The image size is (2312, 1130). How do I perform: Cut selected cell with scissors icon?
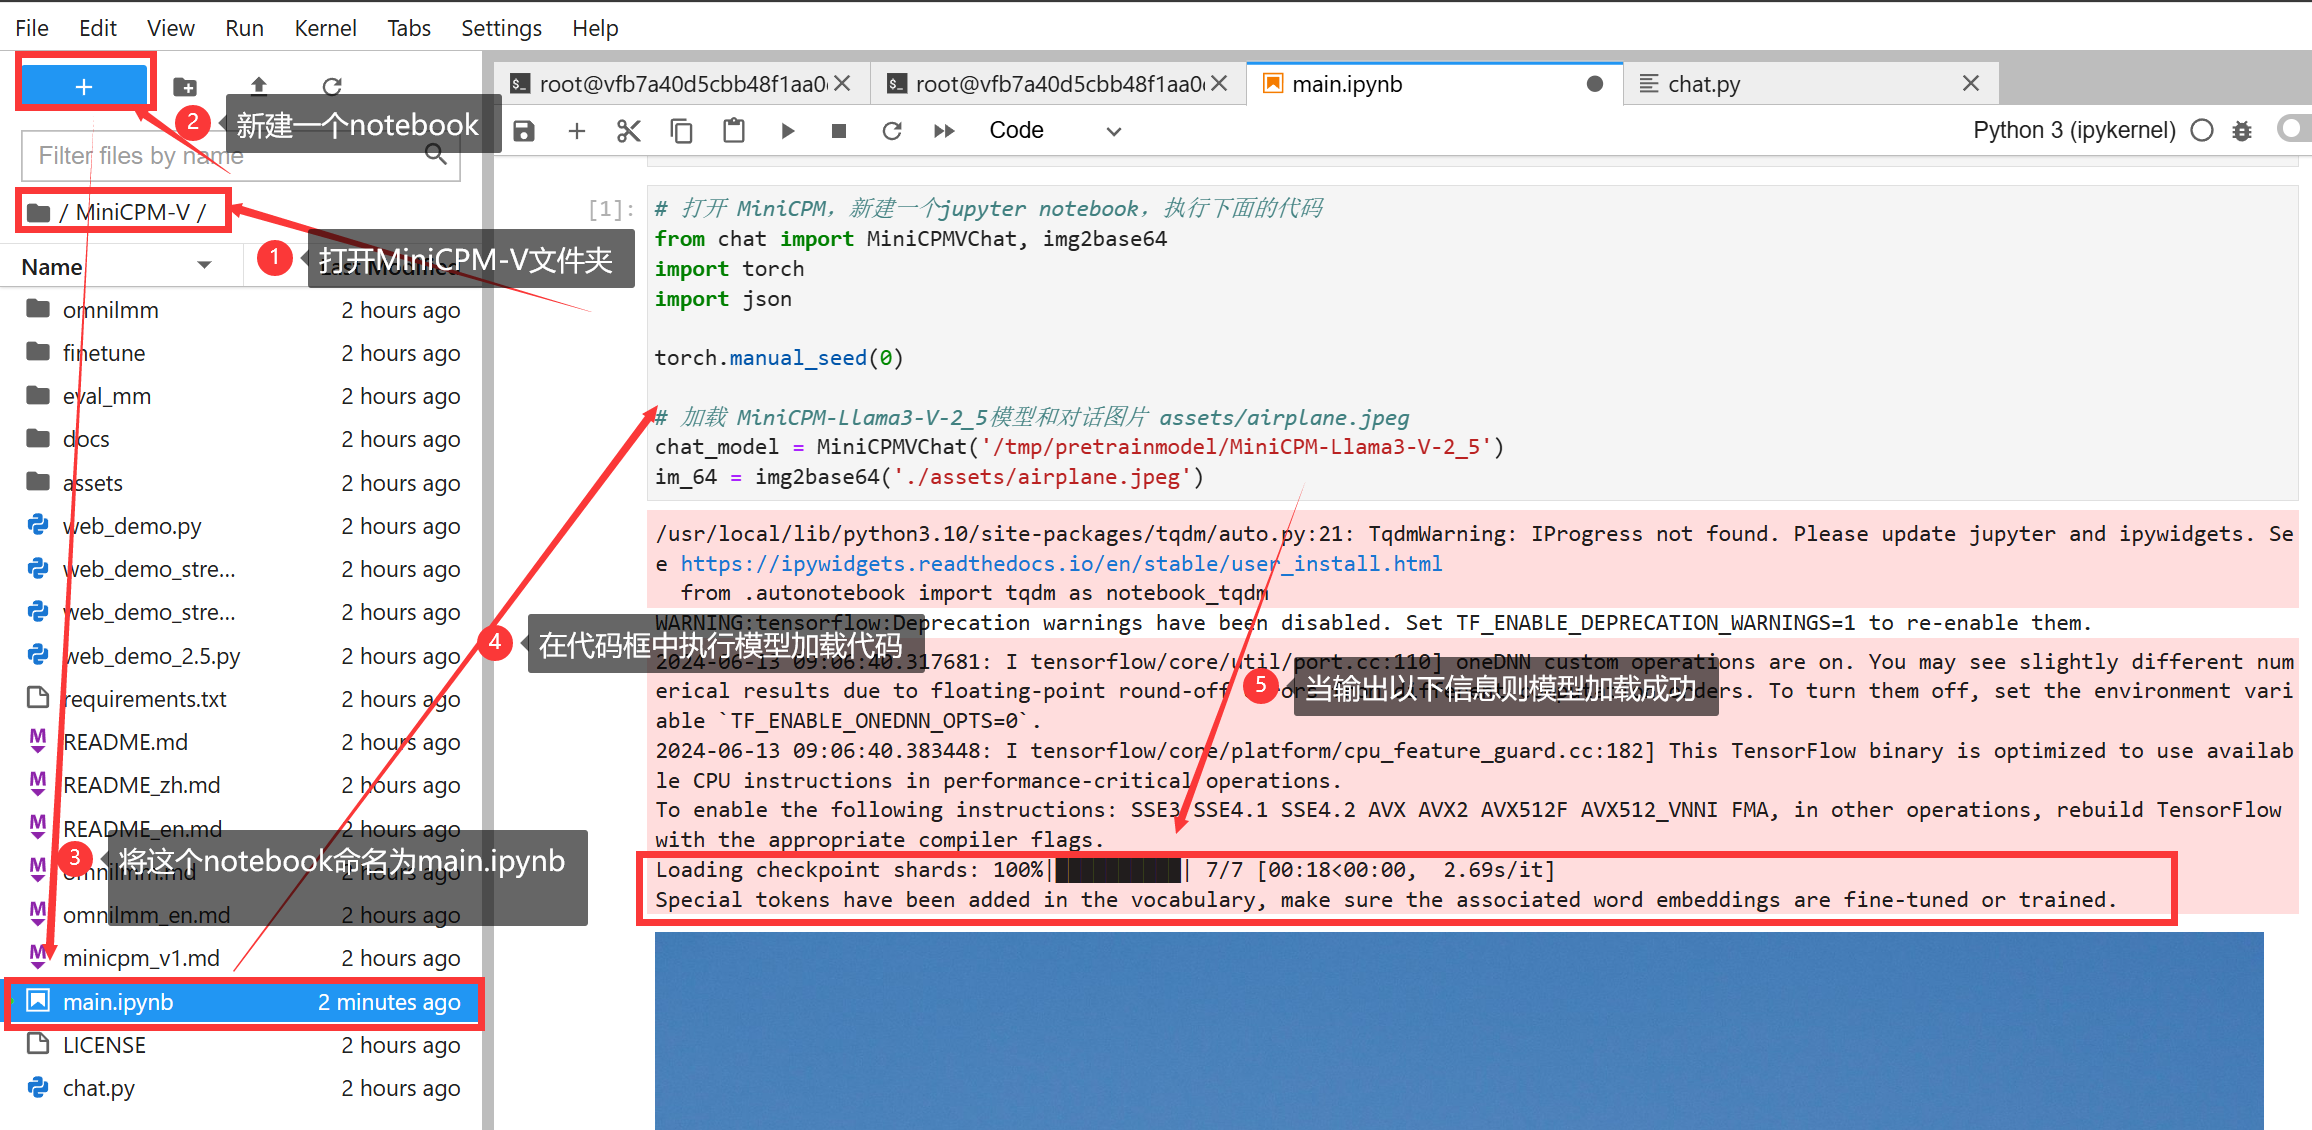pos(629,131)
